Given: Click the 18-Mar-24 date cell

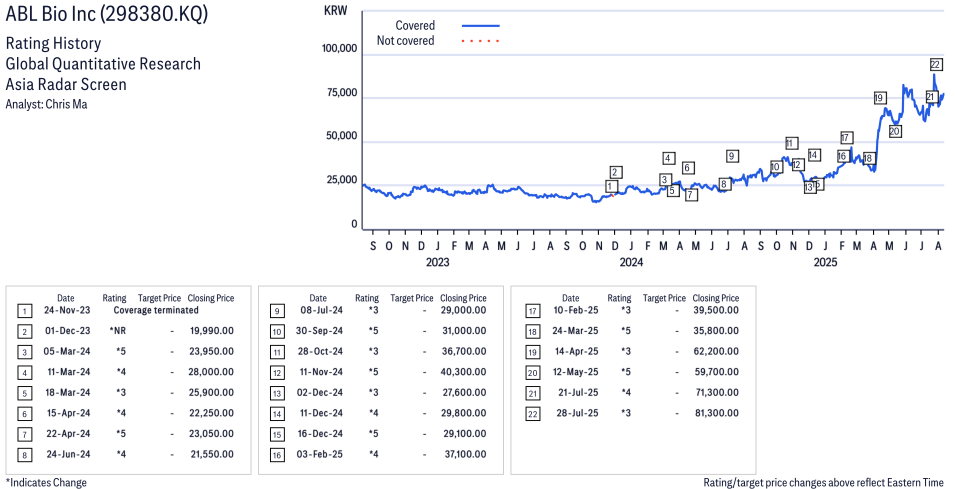Looking at the screenshot, I should [68, 393].
